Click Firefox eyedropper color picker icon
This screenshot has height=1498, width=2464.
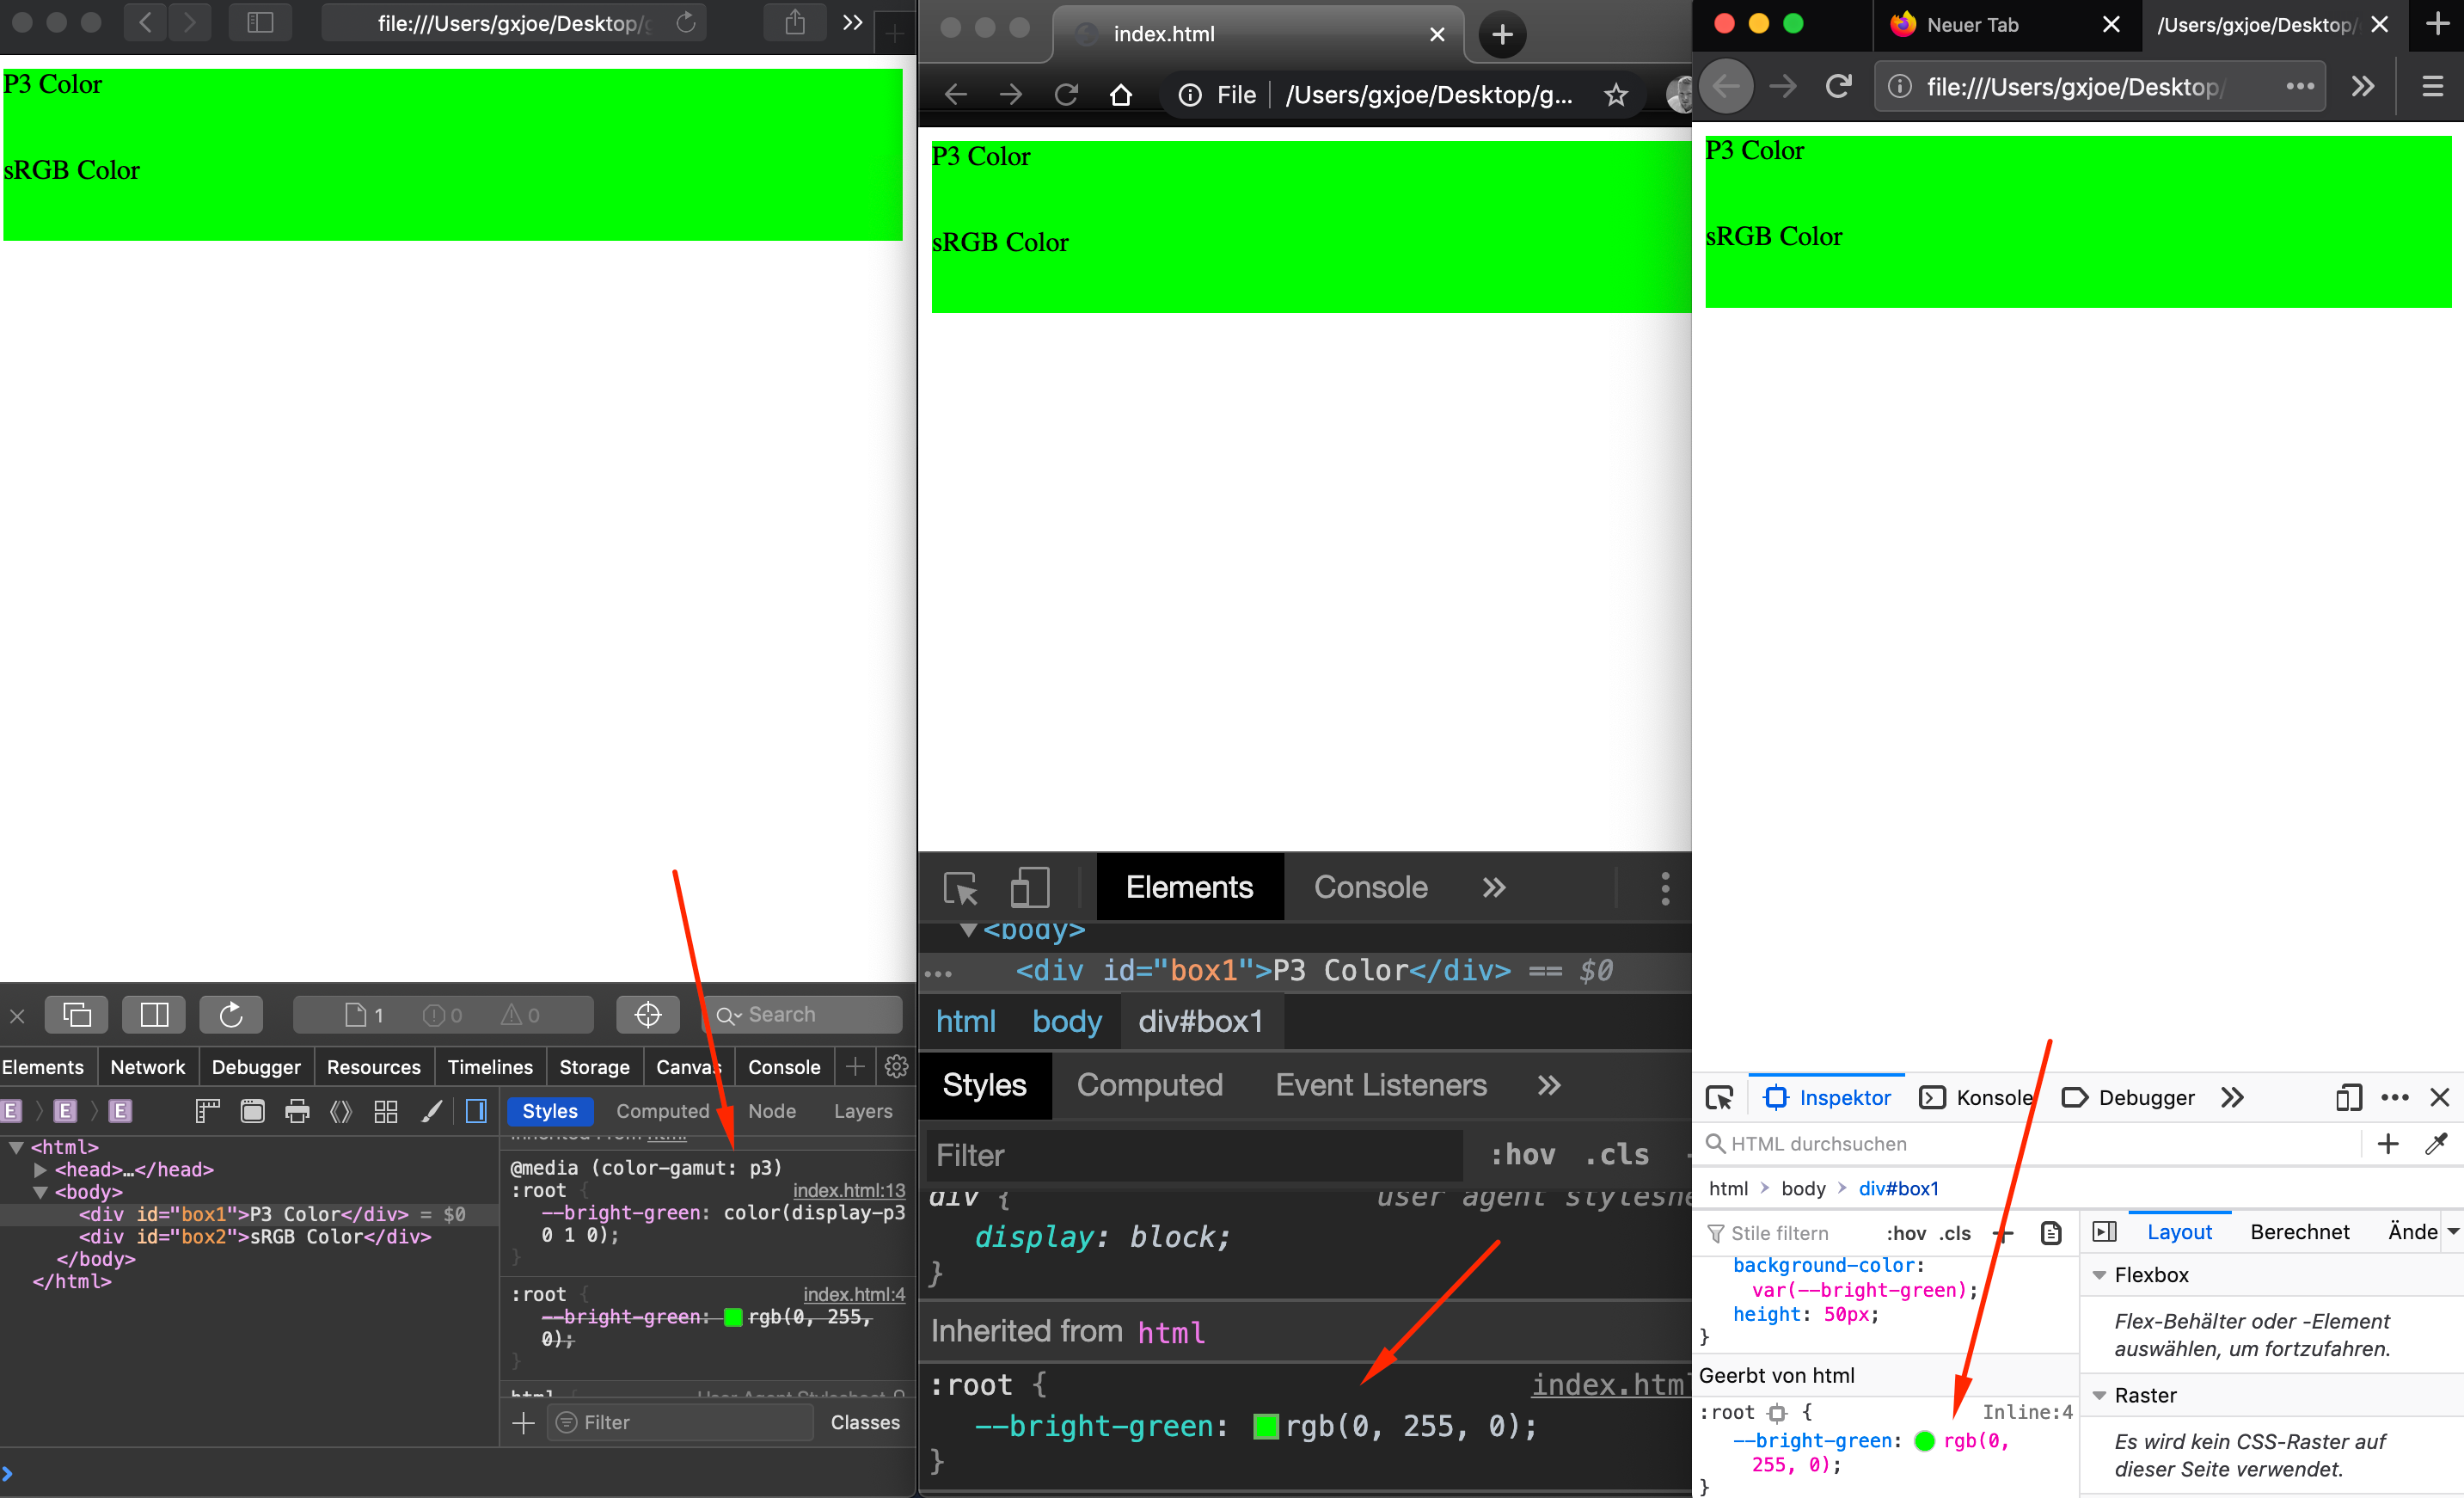click(2436, 1143)
